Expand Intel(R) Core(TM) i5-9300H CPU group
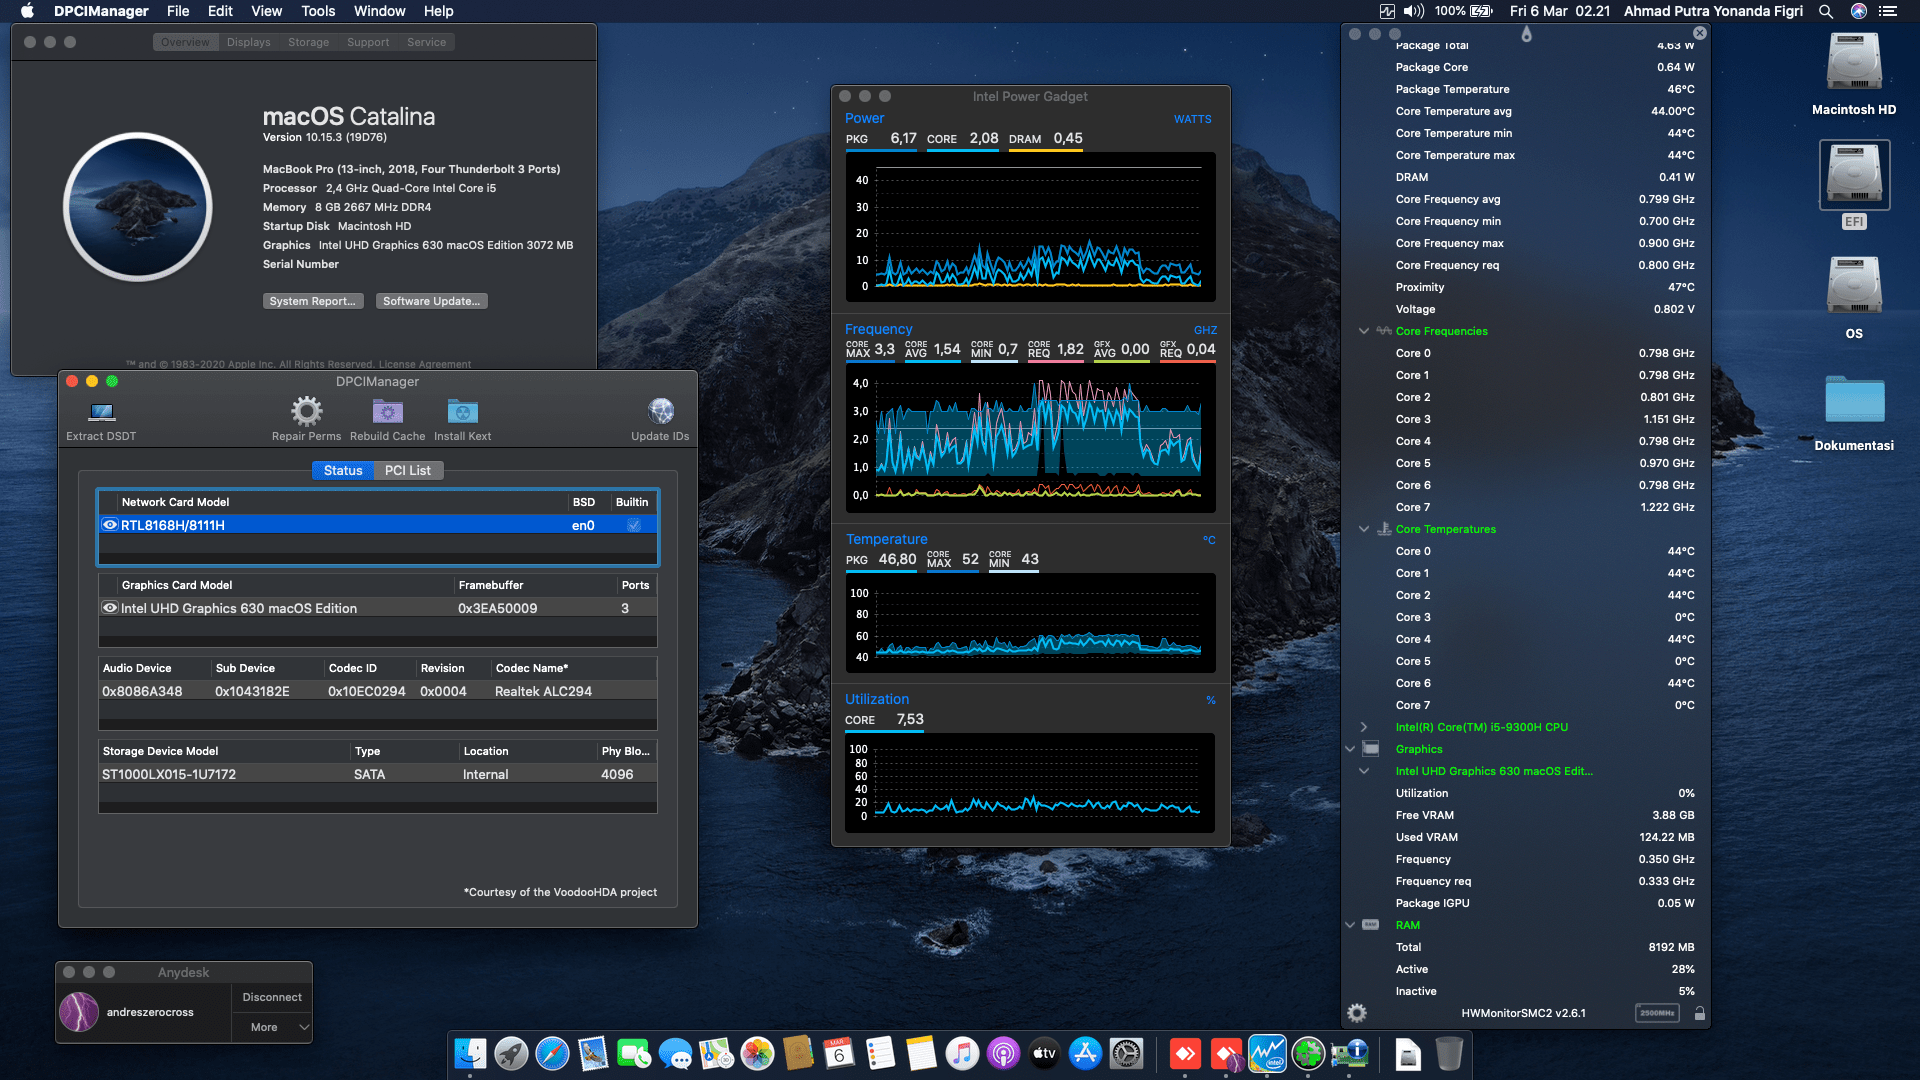 1363,727
